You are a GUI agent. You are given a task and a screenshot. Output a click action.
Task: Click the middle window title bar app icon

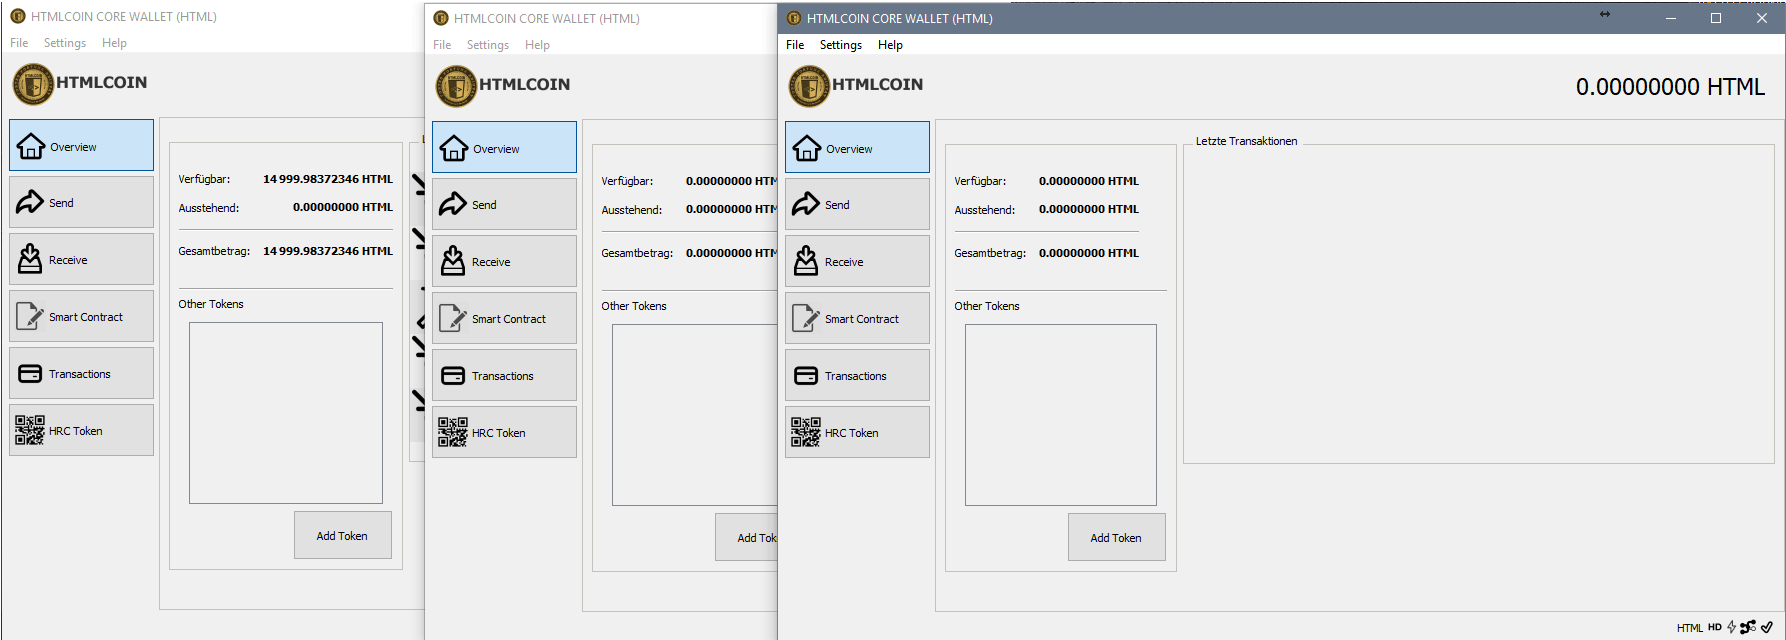point(441,18)
